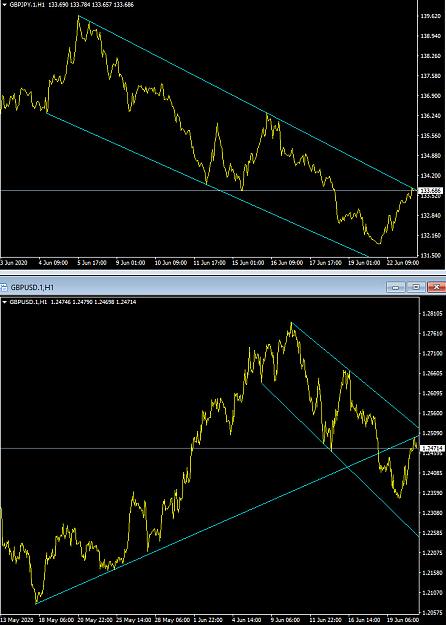Screen dimensions: 446x625
Task: Click the 1.23590 price axis label
Action: click(x=430, y=493)
